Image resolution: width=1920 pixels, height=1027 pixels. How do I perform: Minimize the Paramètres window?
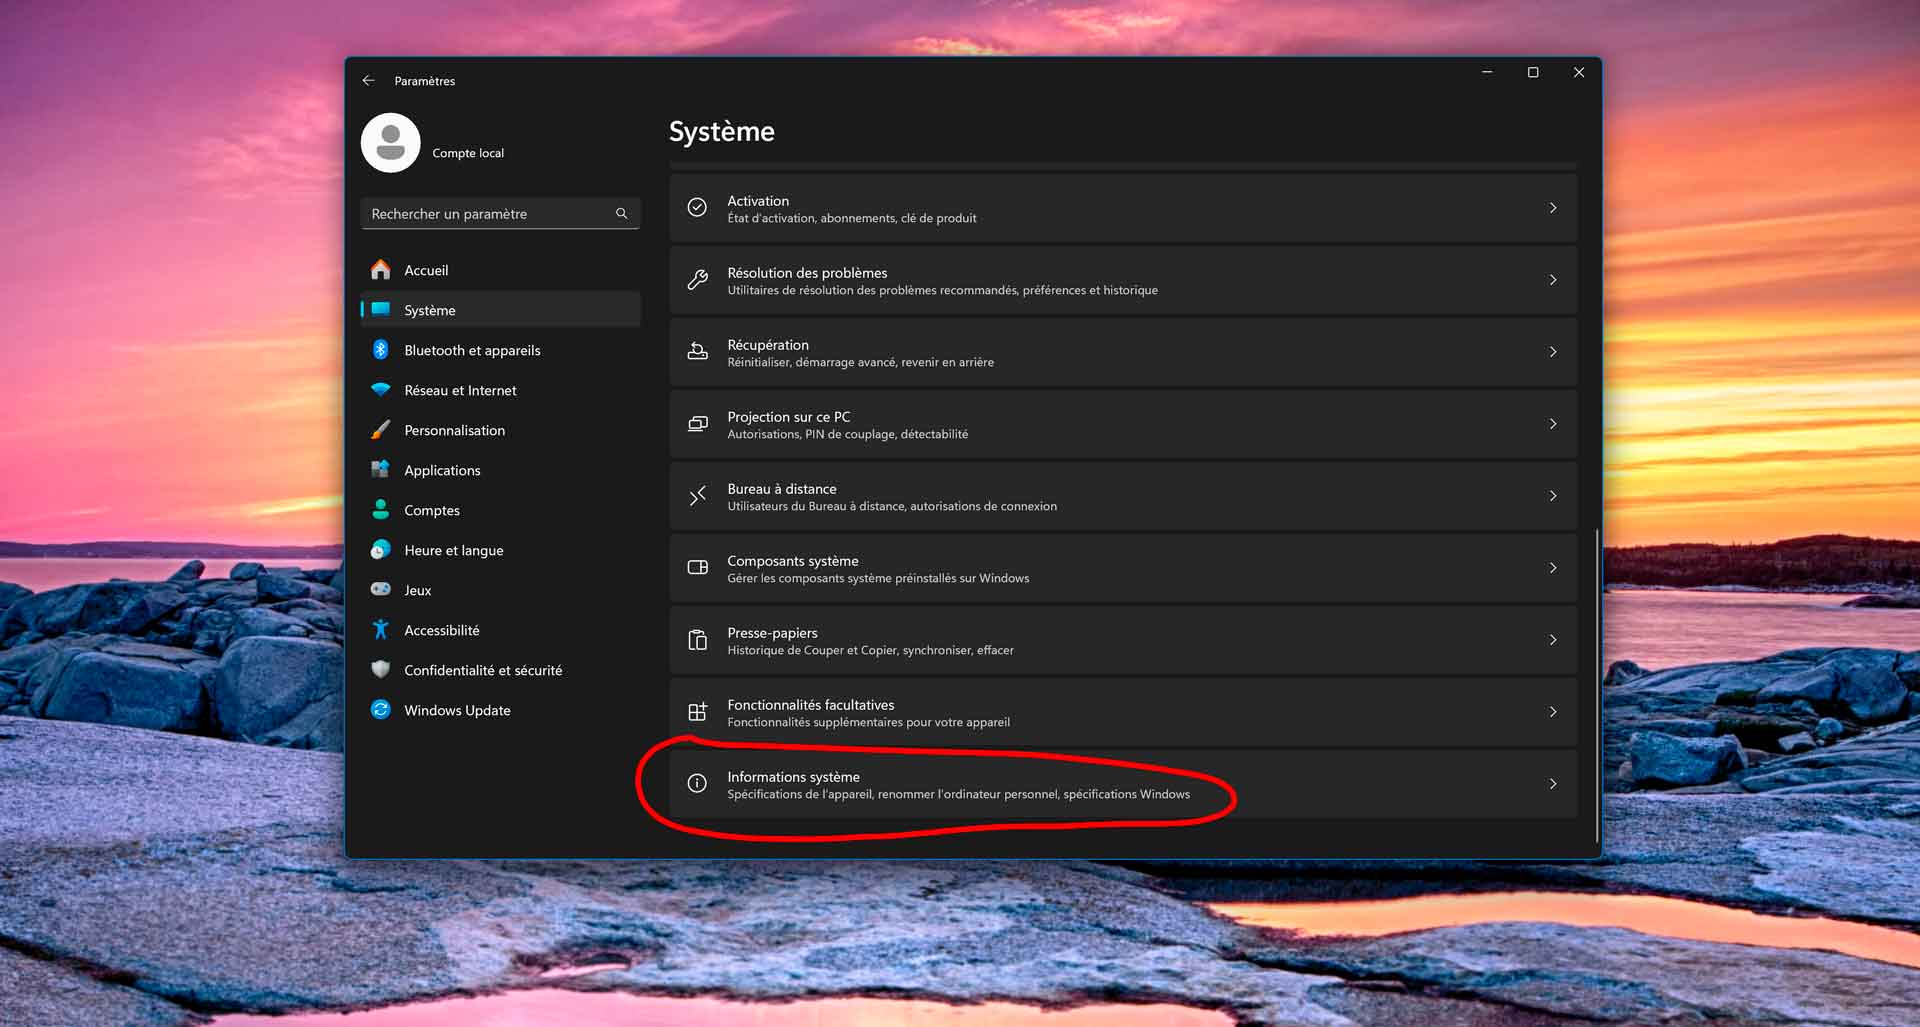click(1486, 72)
